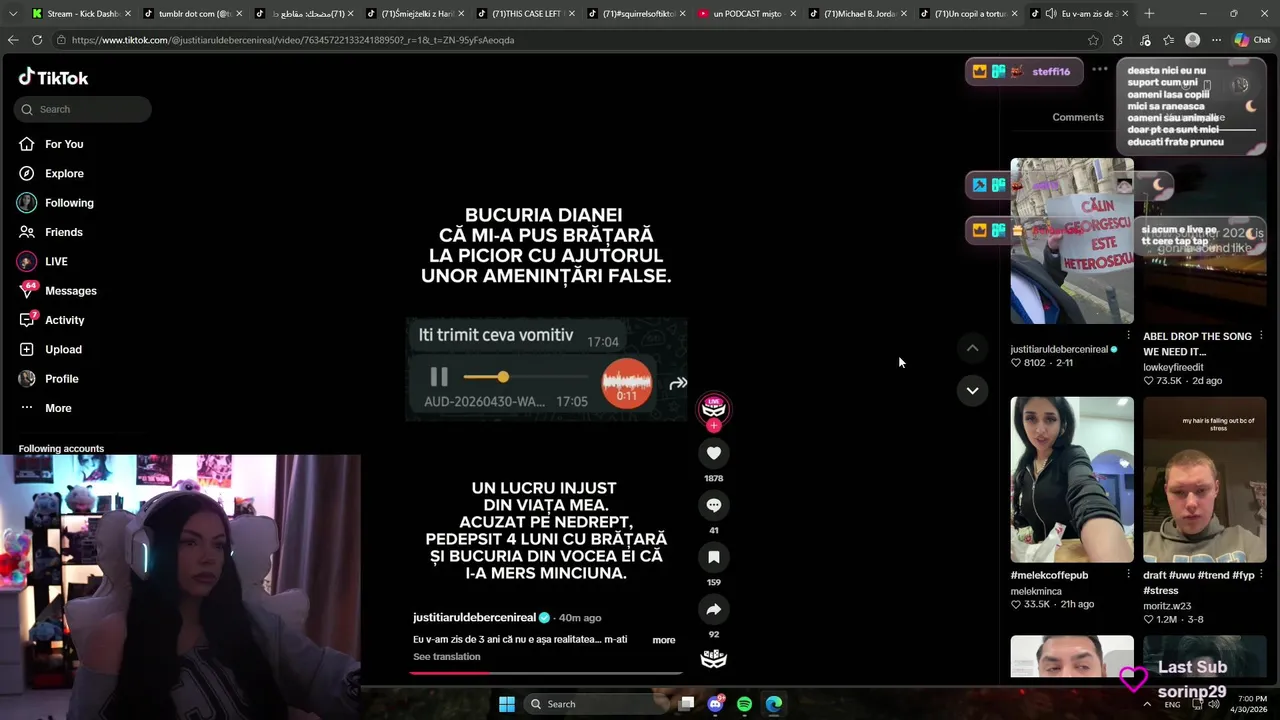Show hidden system tray icons

[1146, 704]
